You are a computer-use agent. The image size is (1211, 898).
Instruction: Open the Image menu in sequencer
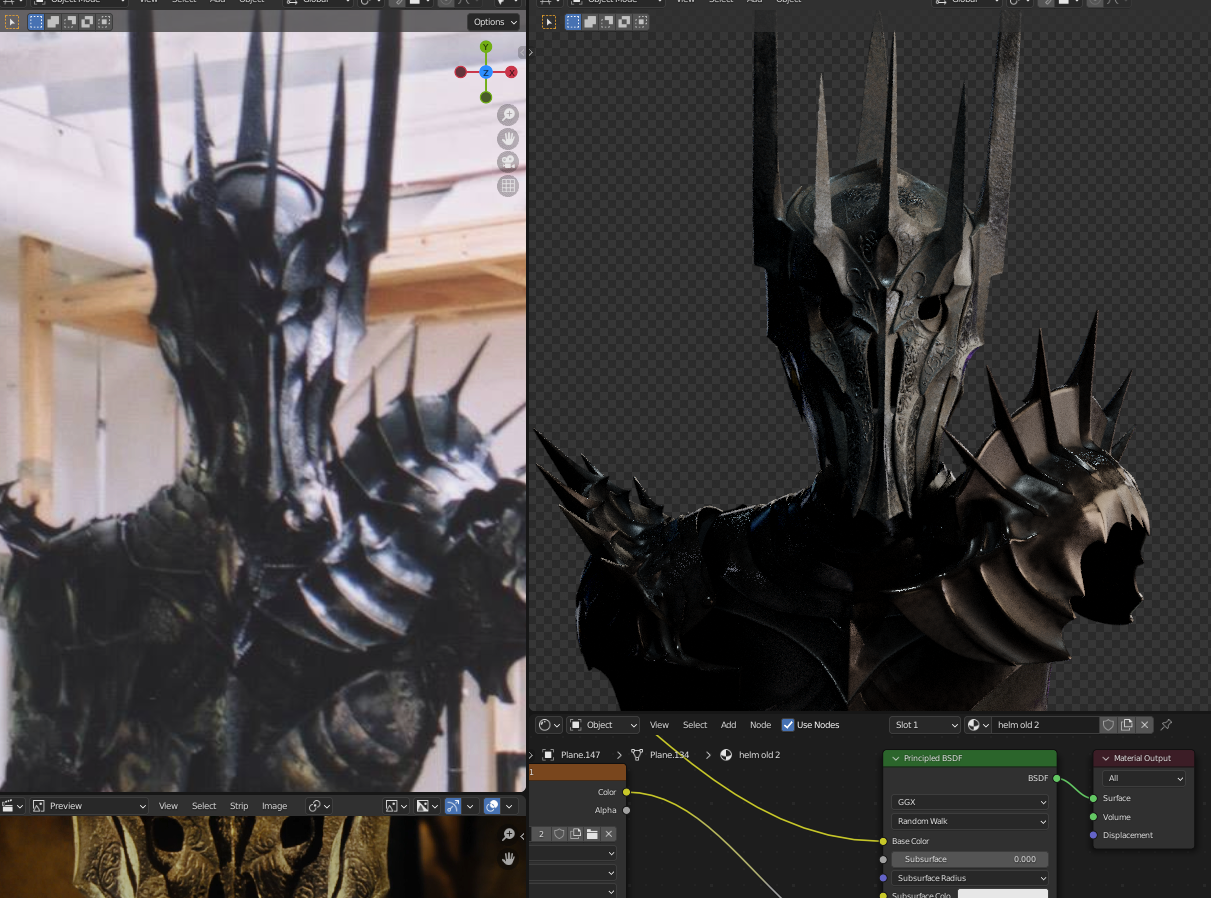click(x=274, y=806)
